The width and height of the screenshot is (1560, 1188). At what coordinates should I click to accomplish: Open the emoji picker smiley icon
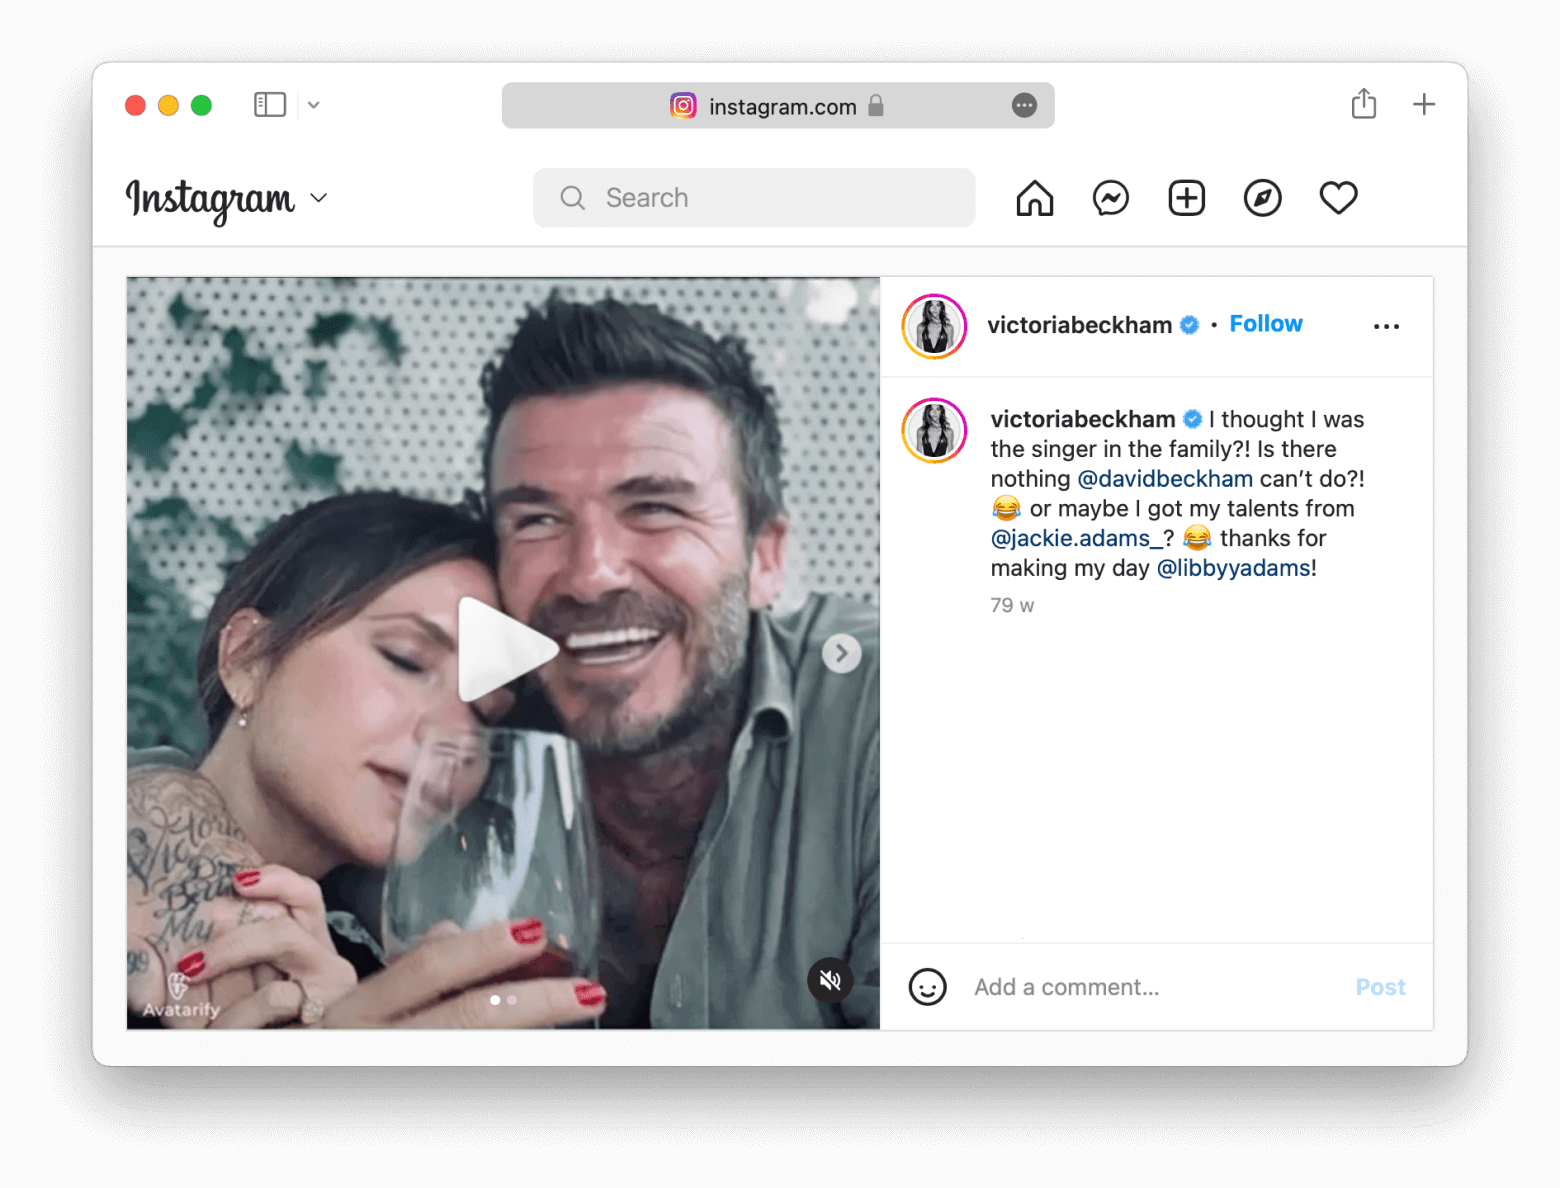click(x=927, y=987)
